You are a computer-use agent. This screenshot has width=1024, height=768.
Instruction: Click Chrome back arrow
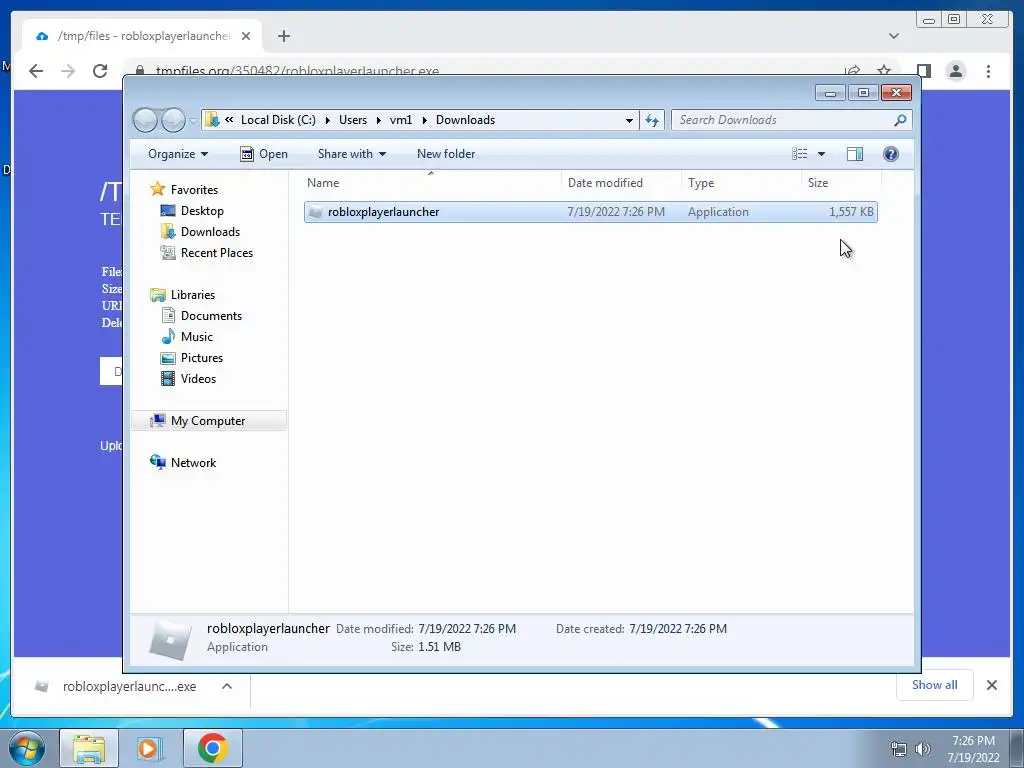pos(36,71)
